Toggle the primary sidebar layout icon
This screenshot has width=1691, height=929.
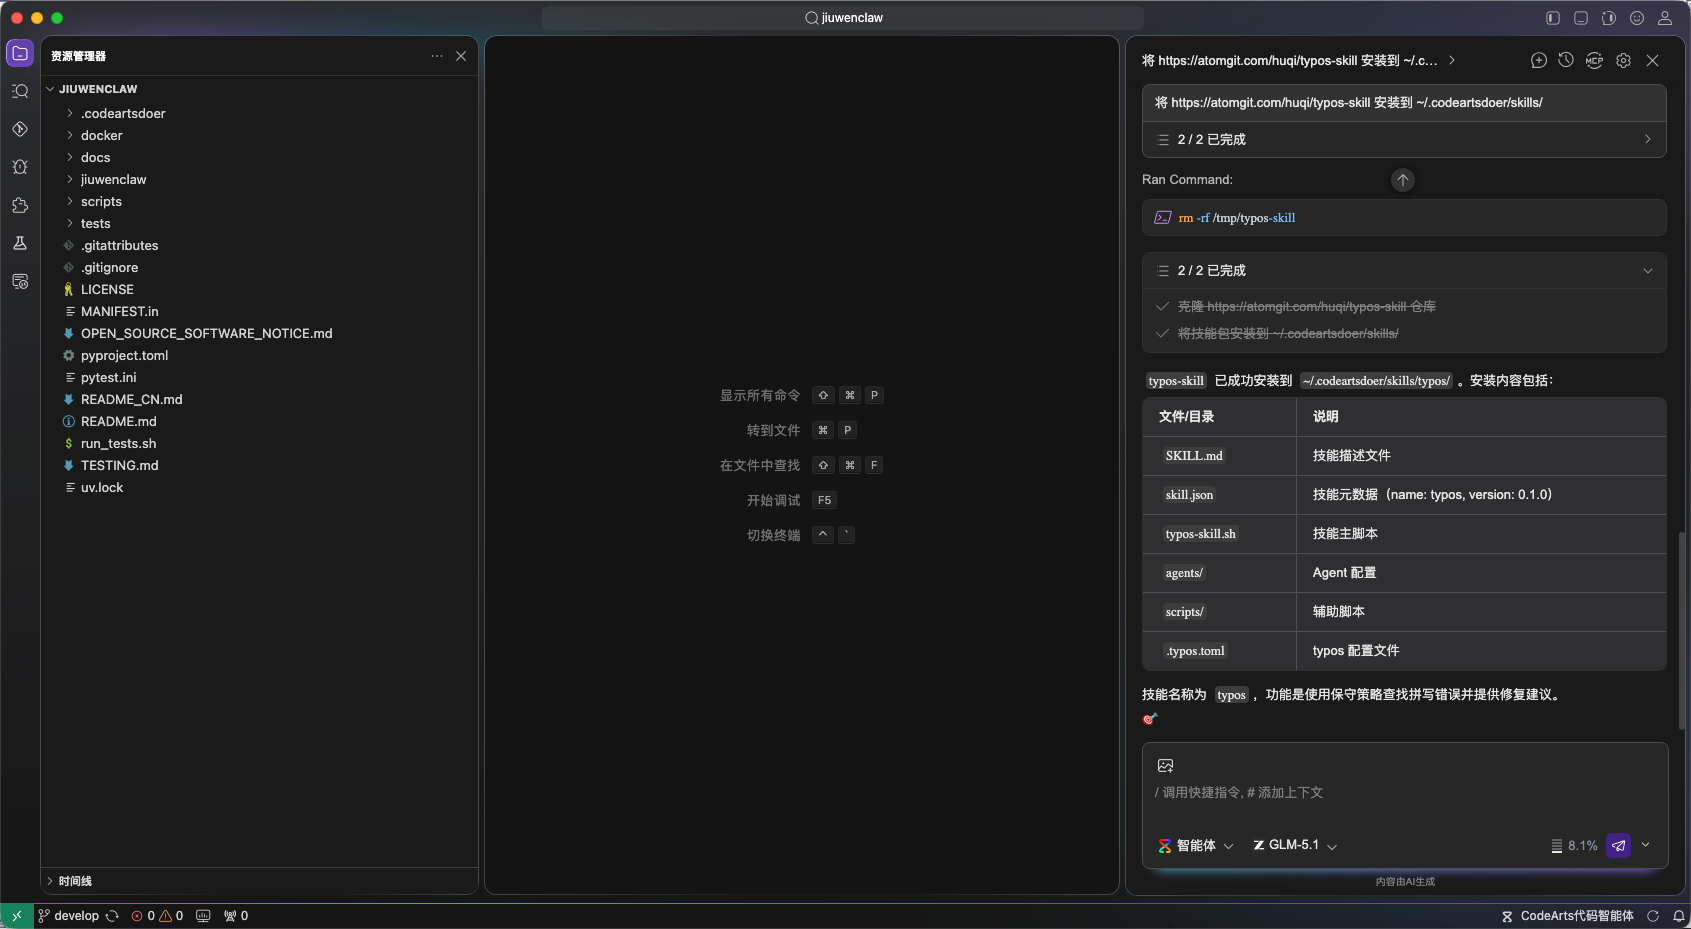coord(1553,18)
